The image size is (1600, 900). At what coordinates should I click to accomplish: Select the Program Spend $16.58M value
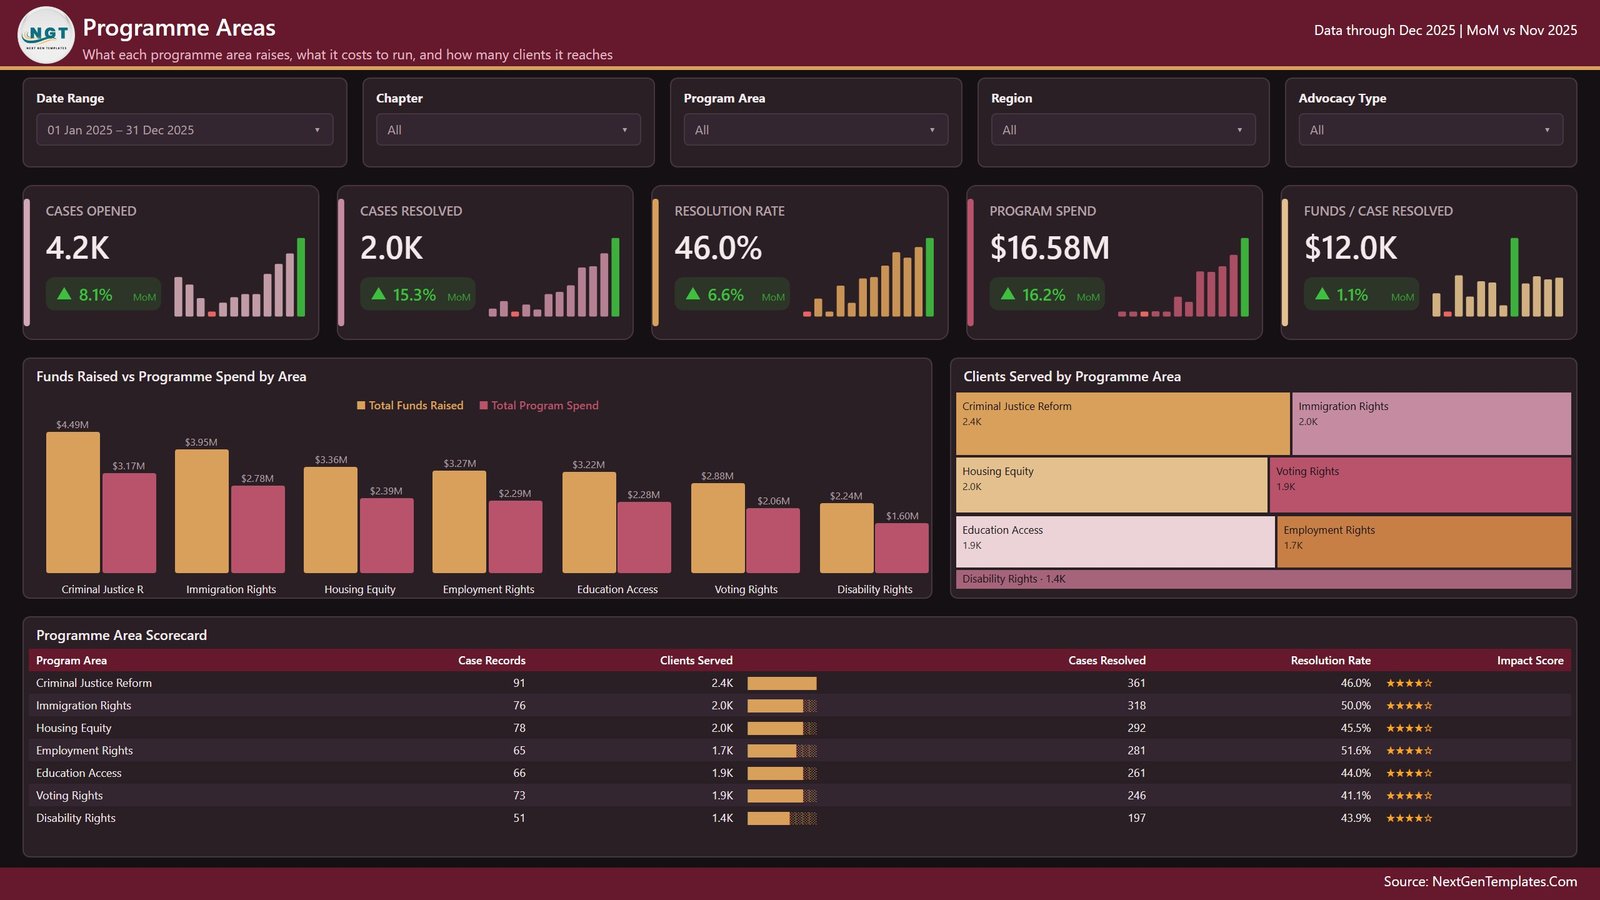pyautogui.click(x=1050, y=248)
